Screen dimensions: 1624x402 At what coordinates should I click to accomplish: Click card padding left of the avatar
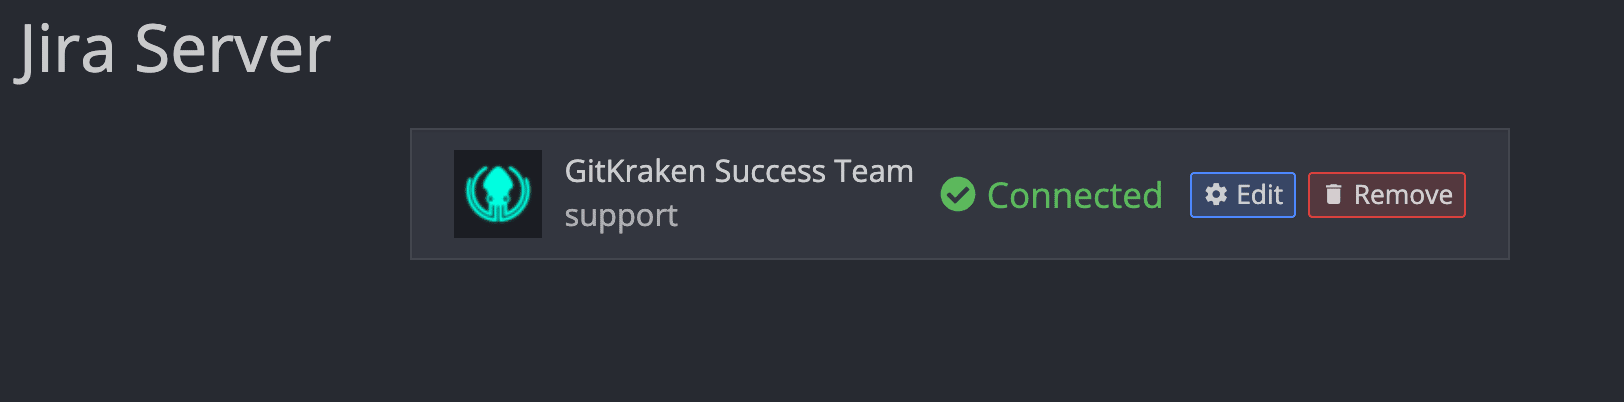click(432, 195)
